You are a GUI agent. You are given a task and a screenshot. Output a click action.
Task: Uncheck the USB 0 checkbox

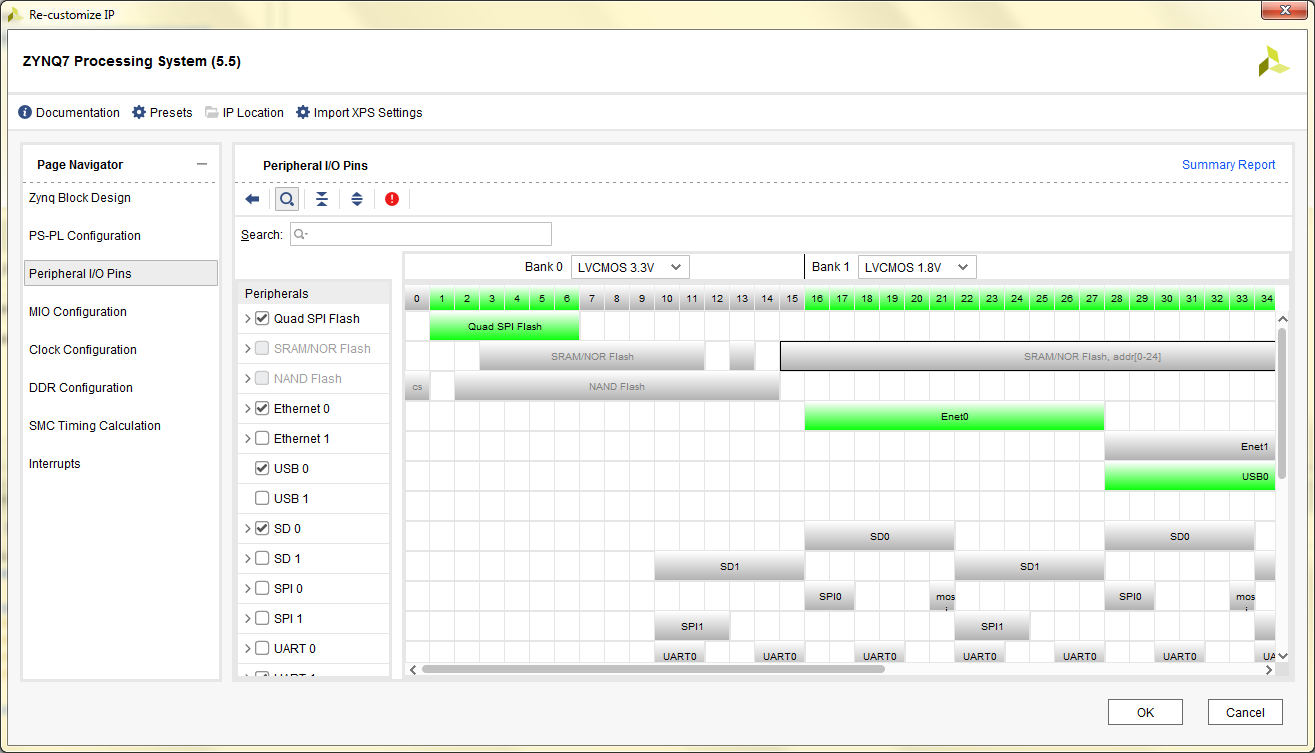(x=262, y=469)
